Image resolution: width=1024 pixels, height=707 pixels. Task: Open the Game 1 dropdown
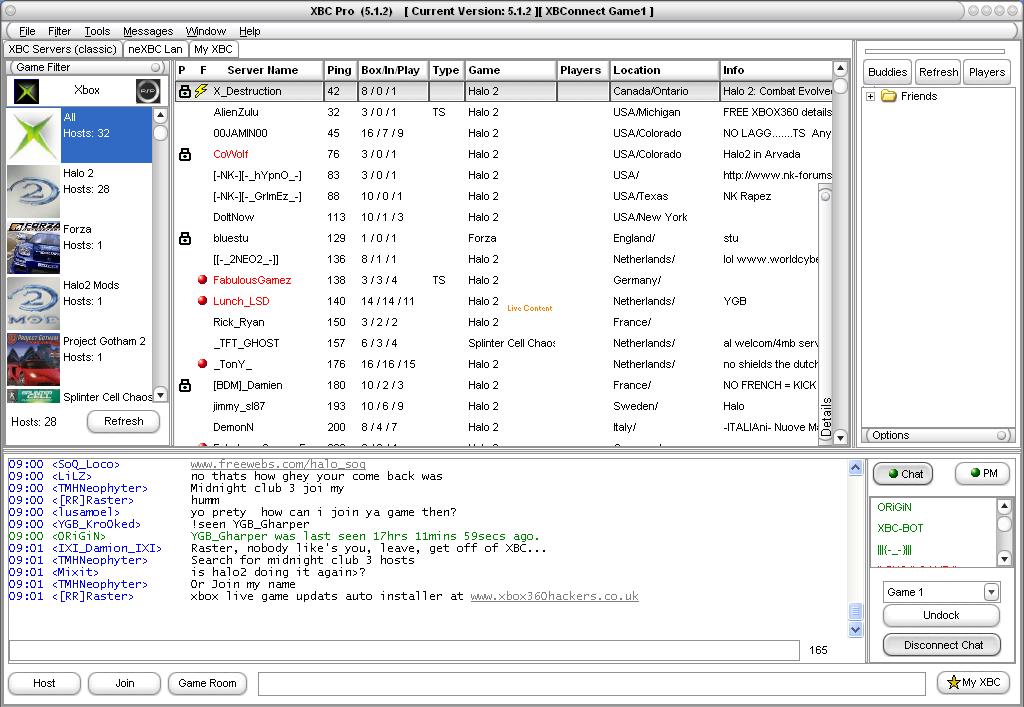point(990,591)
